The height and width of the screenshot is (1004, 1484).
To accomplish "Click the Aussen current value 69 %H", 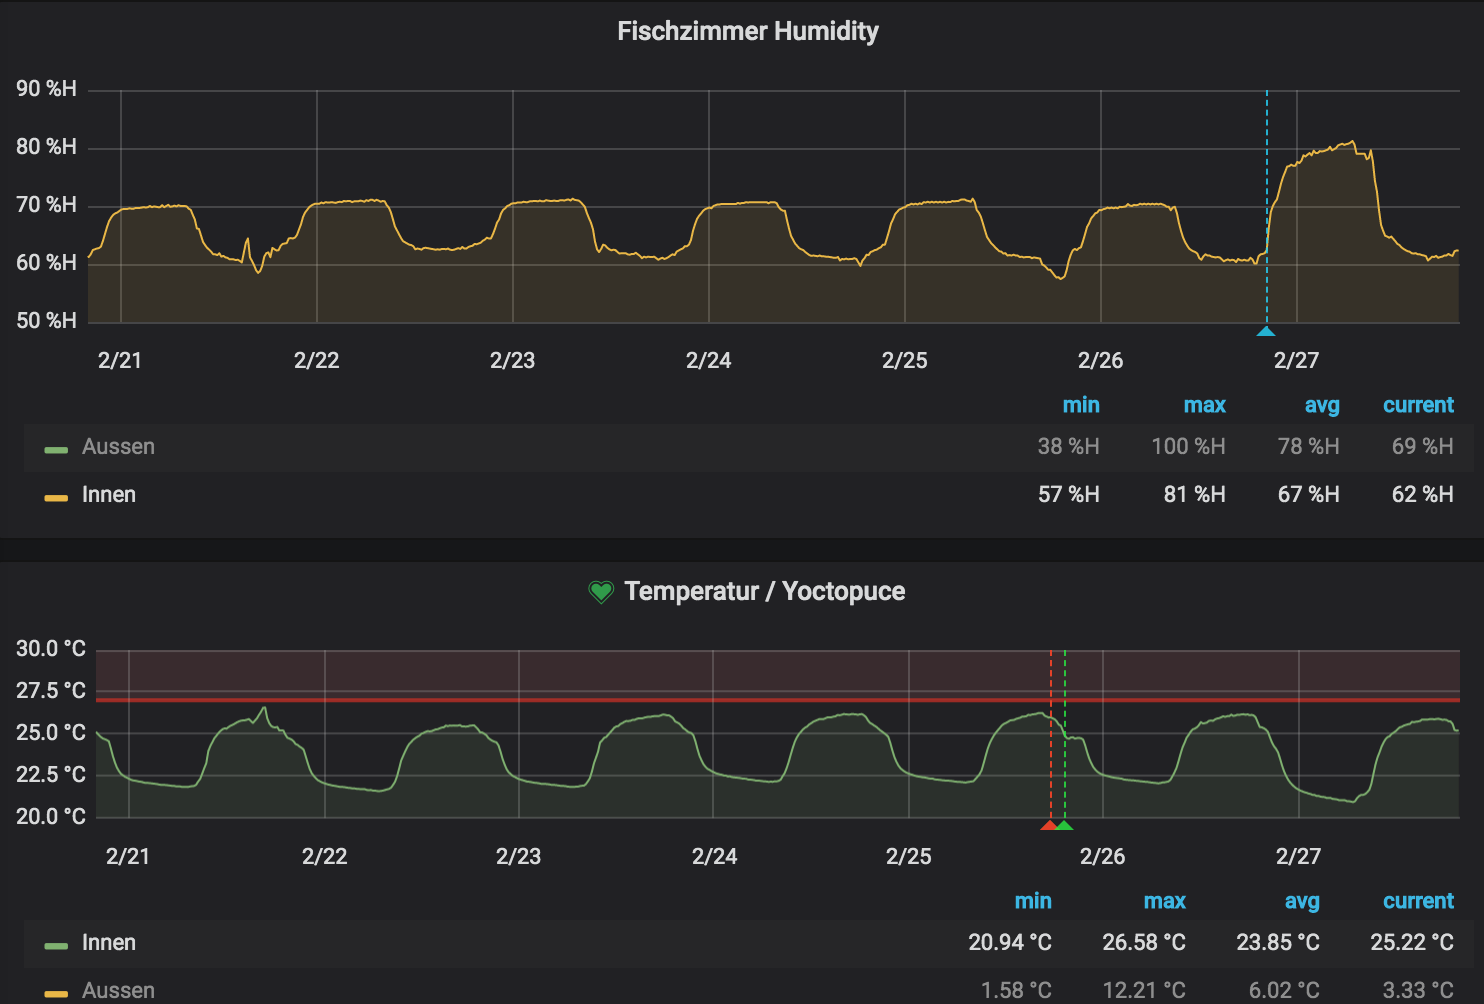I will tap(1423, 447).
